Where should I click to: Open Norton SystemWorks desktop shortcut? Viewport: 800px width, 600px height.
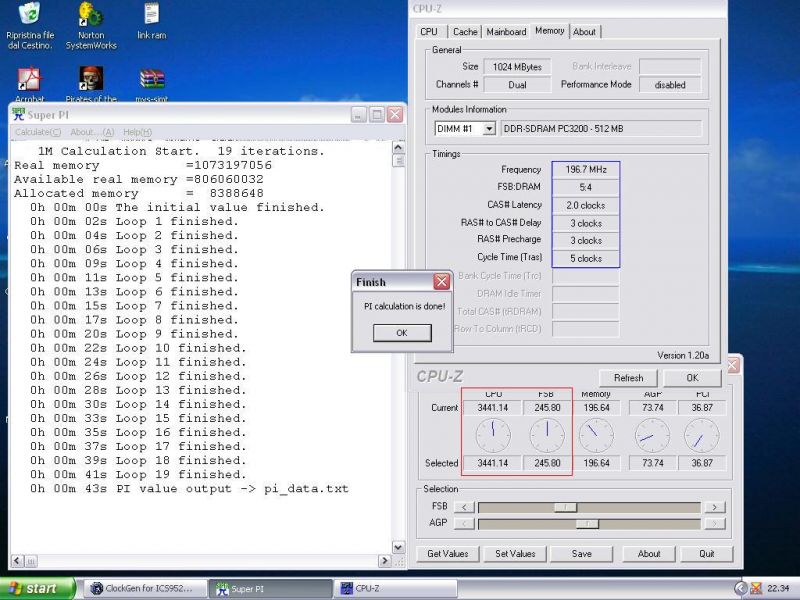[x=91, y=26]
